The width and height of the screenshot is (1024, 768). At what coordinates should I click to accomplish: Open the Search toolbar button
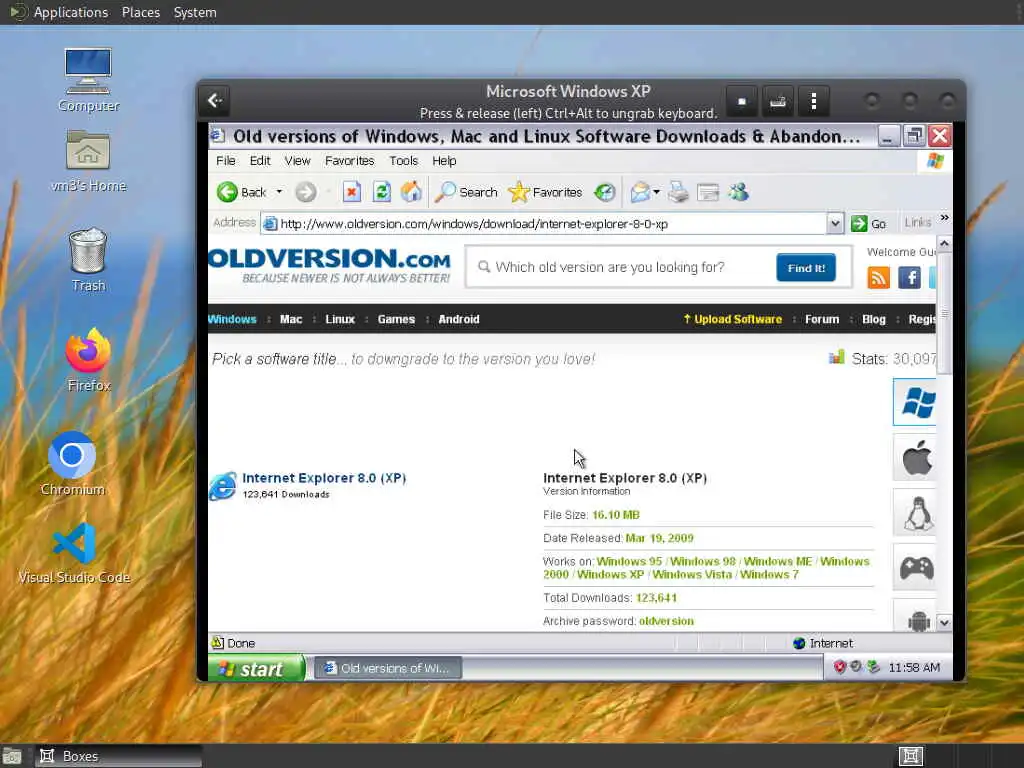click(466, 192)
